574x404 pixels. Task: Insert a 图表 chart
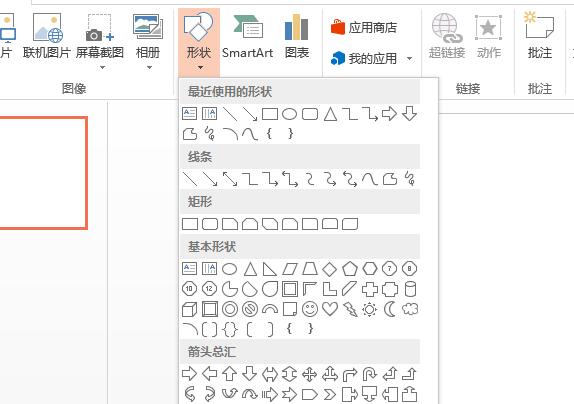[x=297, y=37]
